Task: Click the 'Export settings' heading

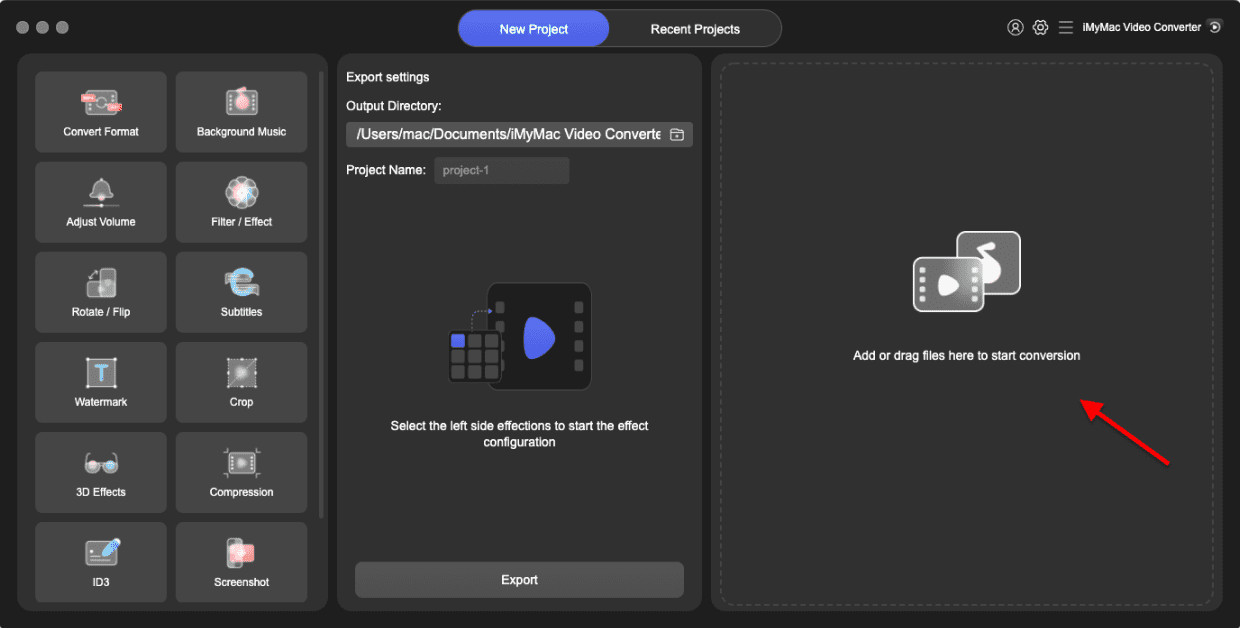Action: (x=387, y=77)
